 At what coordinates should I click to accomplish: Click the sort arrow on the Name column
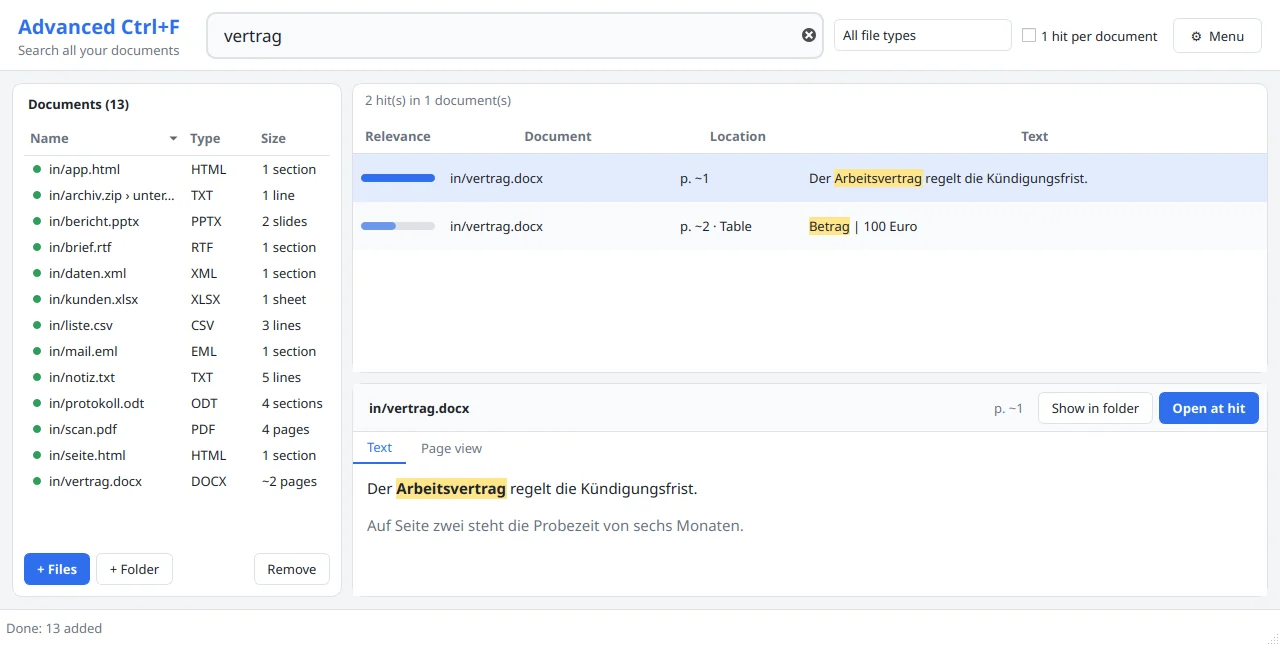[173, 139]
